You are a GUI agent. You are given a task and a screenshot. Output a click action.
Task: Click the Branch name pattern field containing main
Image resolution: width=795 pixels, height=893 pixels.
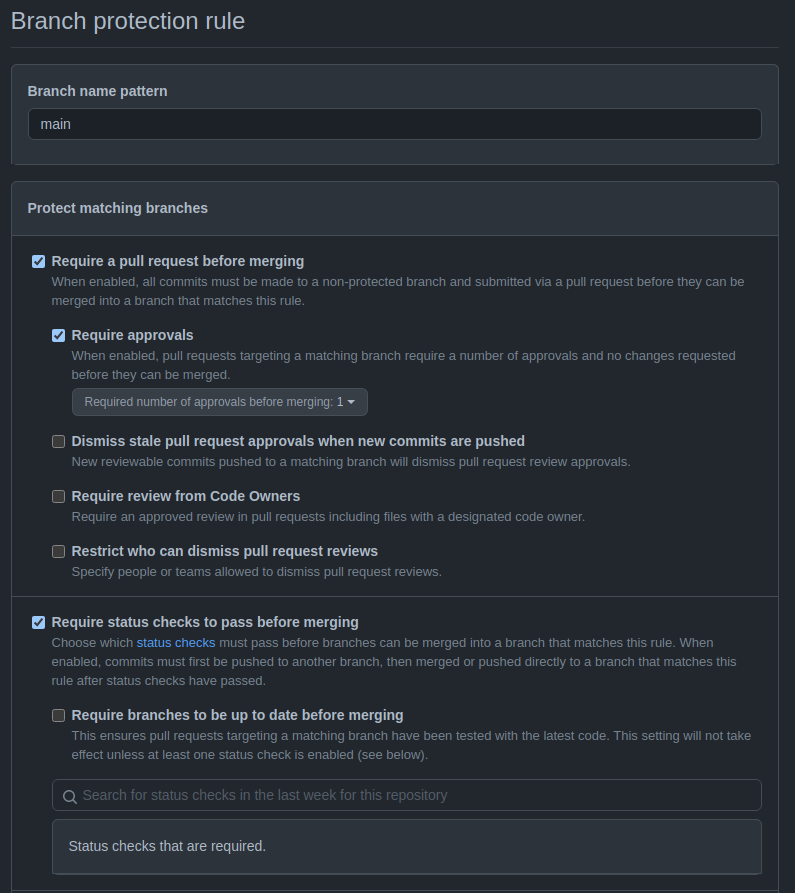click(394, 124)
